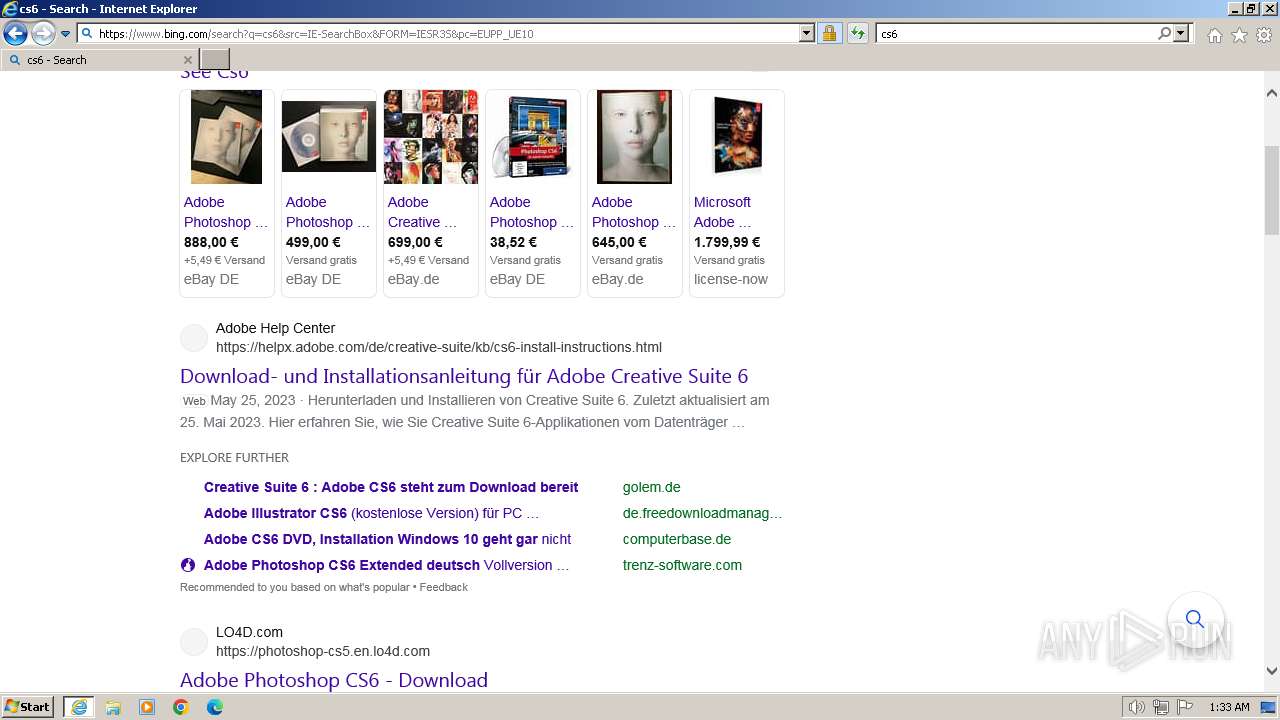Click the search magnifier in toolbar search box

1164,33
